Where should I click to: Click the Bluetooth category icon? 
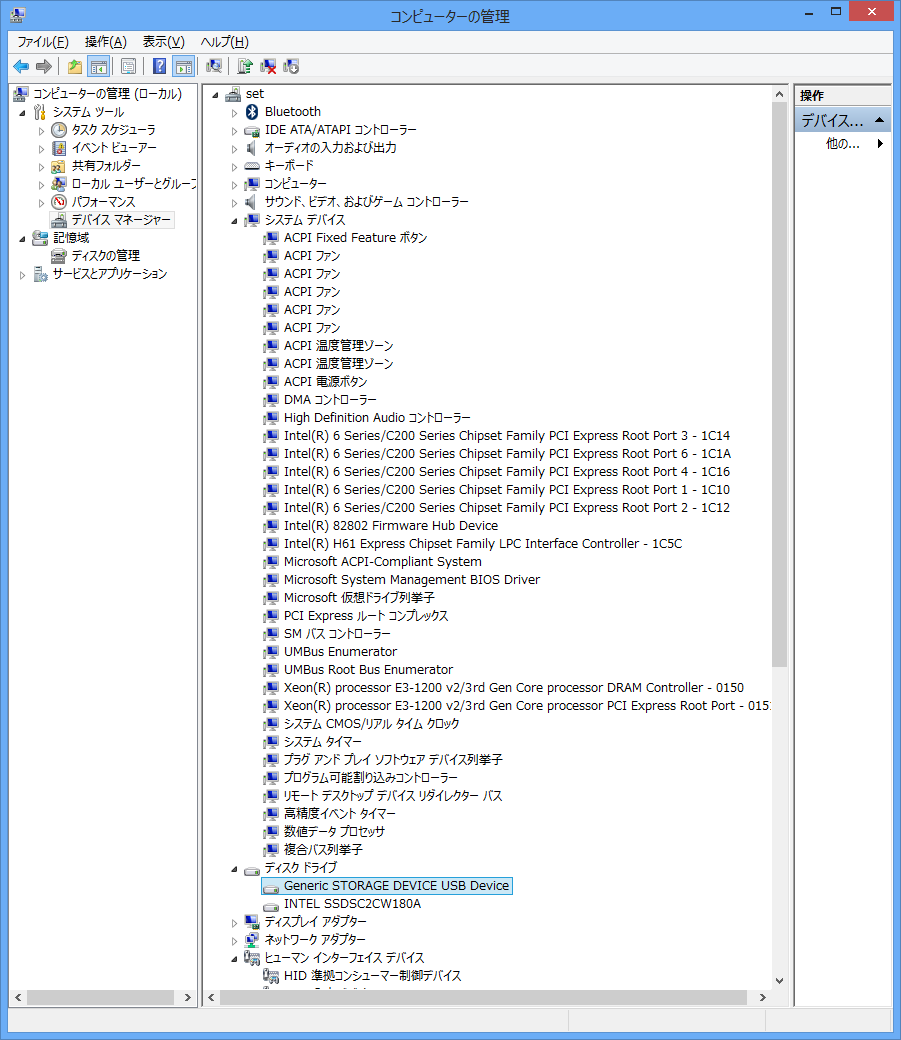[251, 111]
